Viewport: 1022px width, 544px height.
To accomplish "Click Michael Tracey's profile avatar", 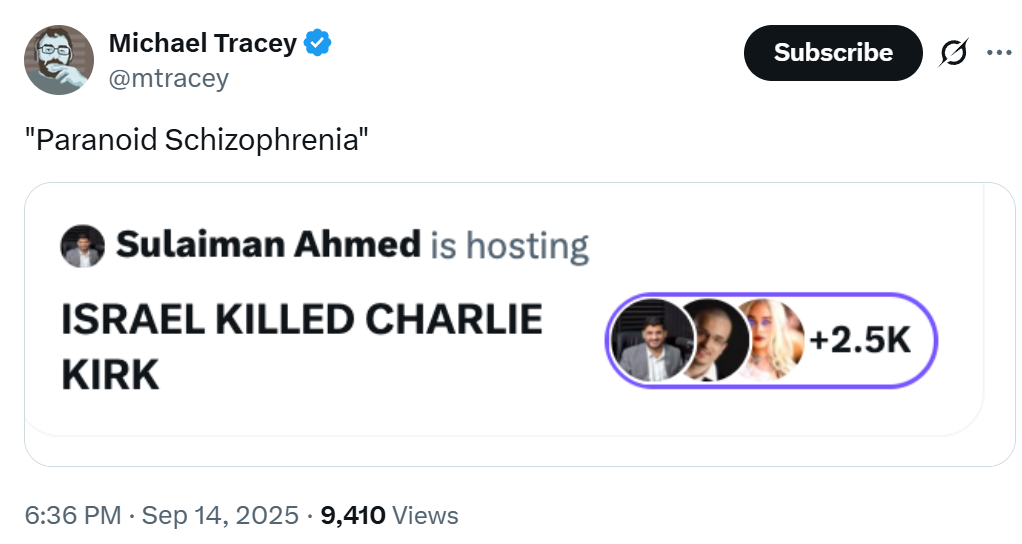I will coord(58,60).
